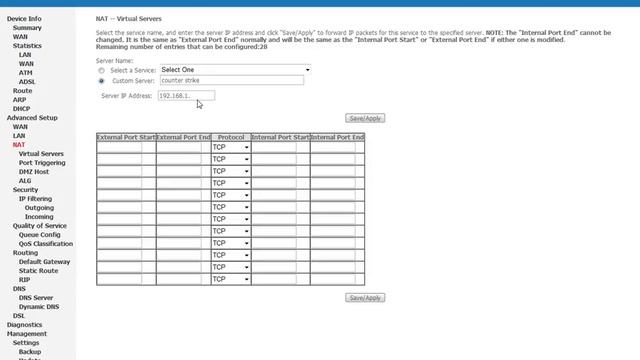Open IP Filtering under Security
Screen dimensions: 640x360
(x=36, y=199)
